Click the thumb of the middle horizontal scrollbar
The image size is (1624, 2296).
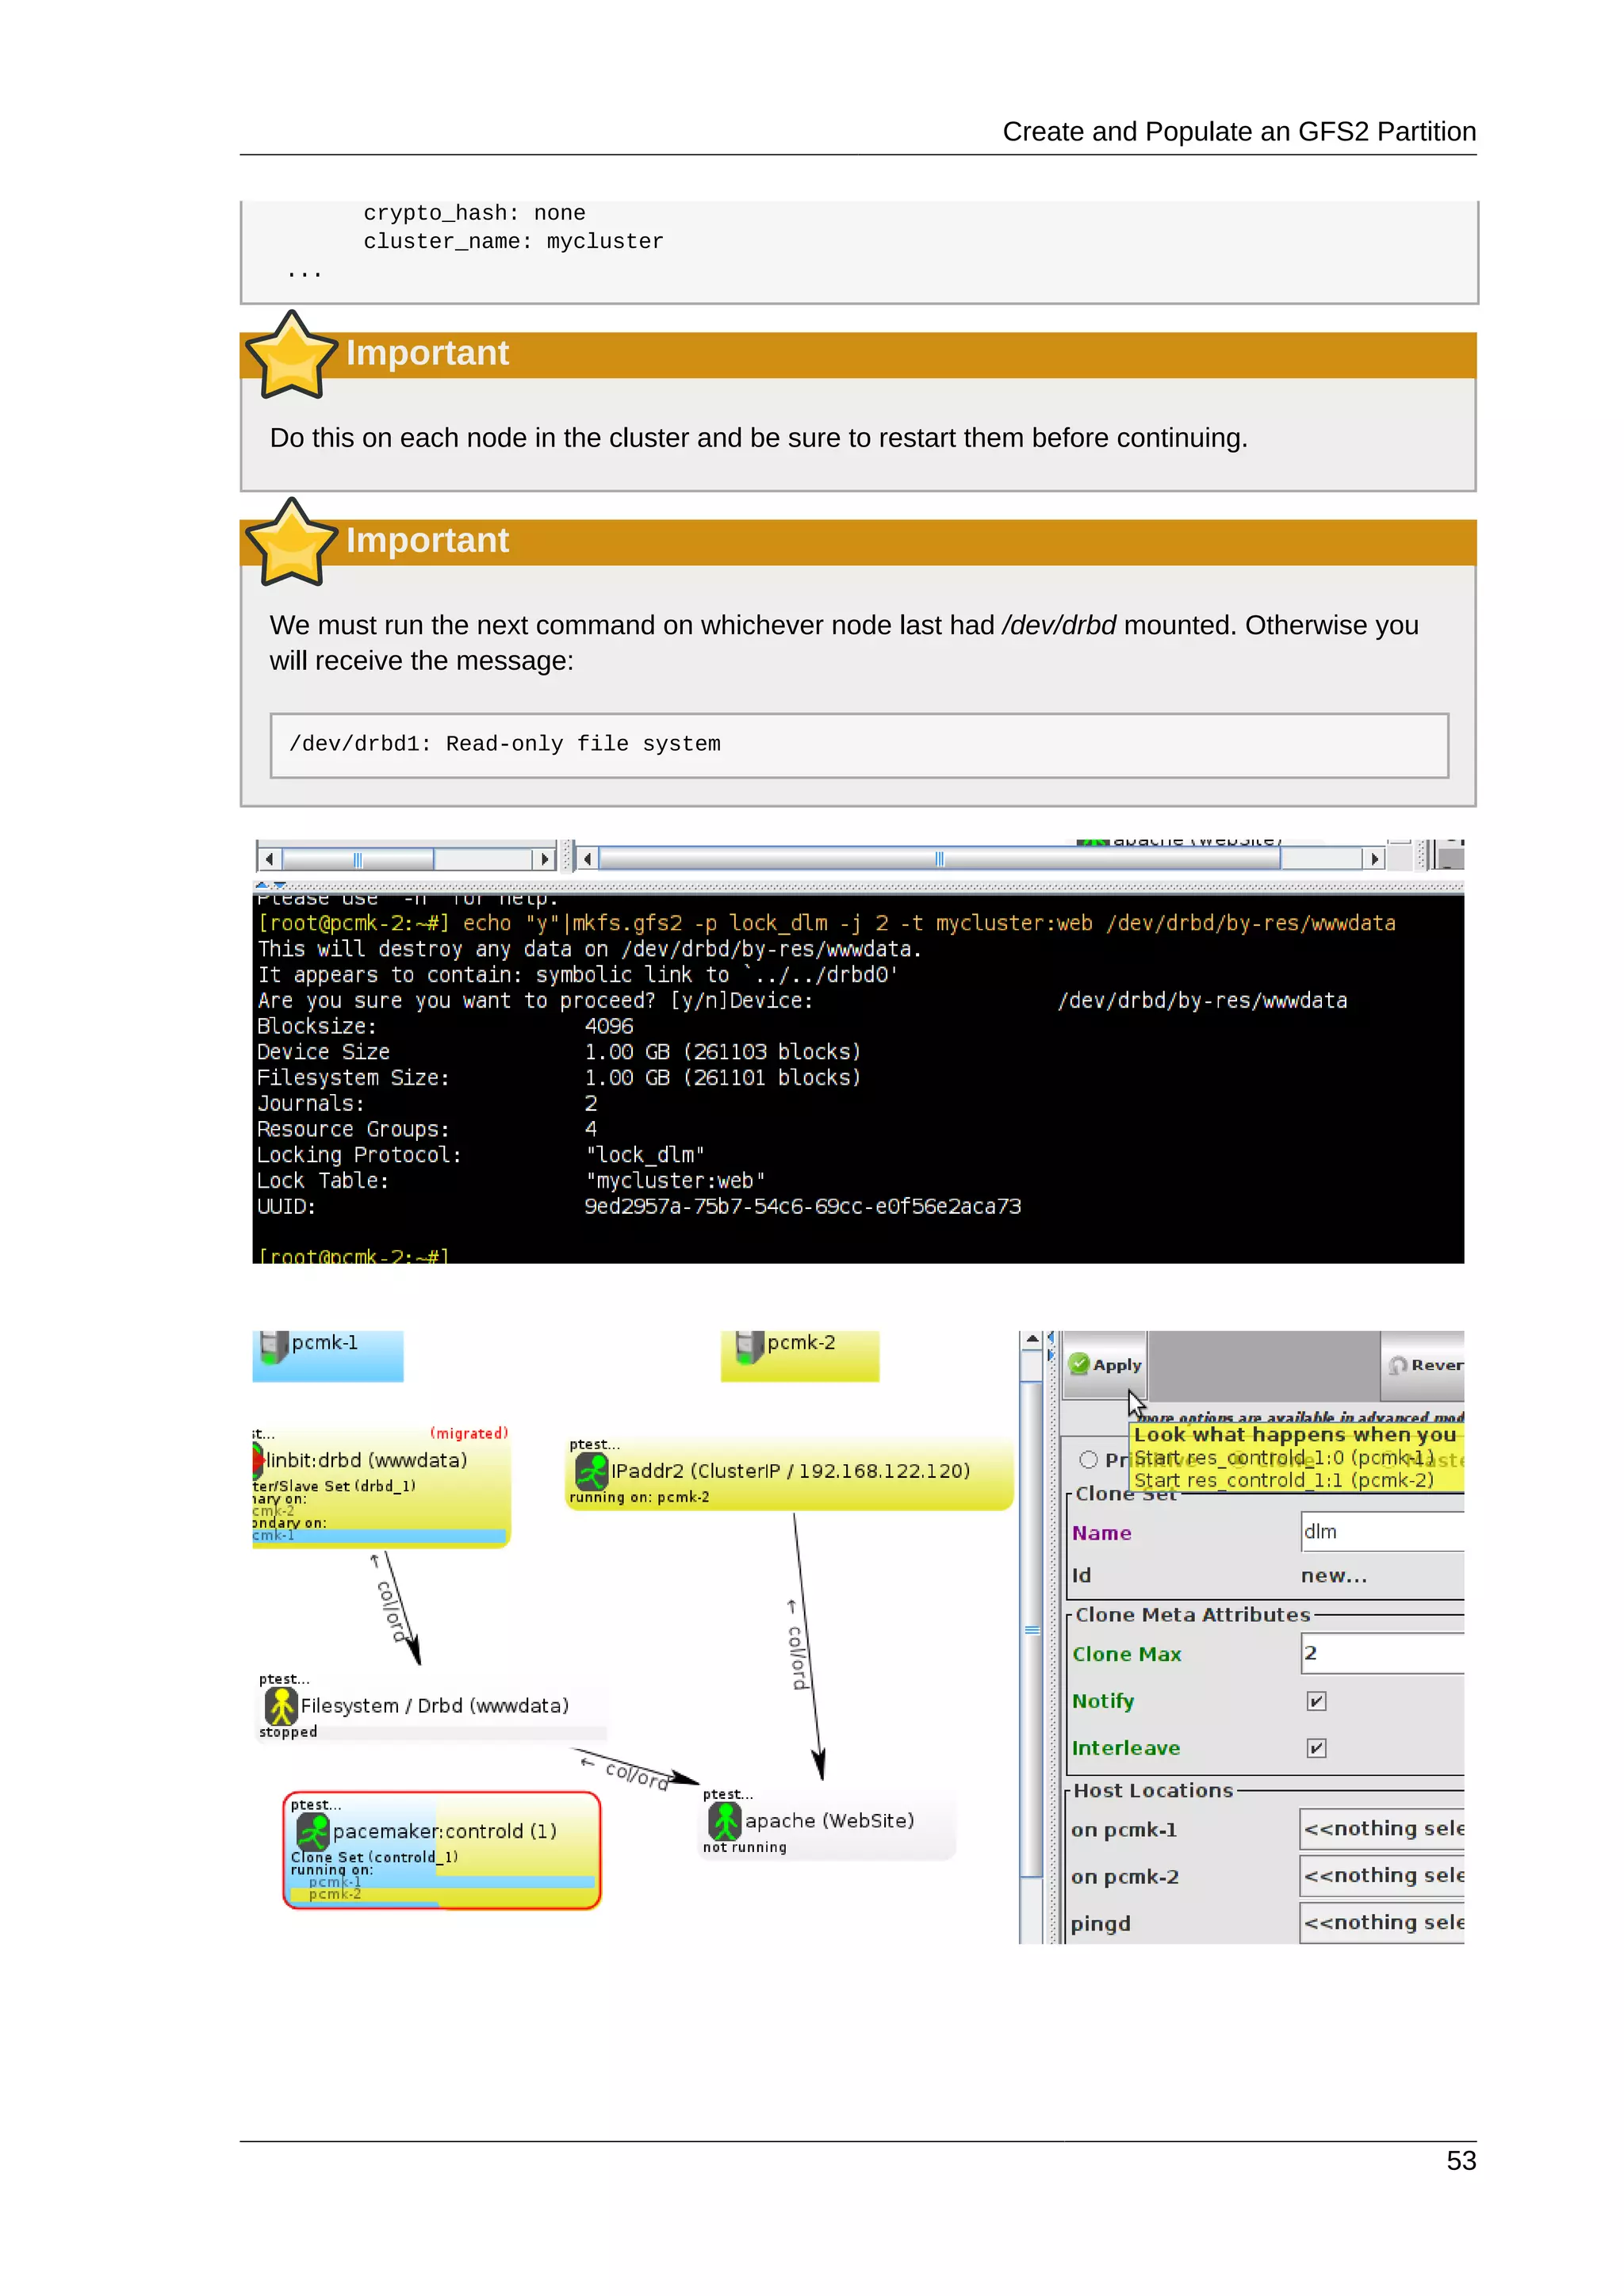pos(939,858)
